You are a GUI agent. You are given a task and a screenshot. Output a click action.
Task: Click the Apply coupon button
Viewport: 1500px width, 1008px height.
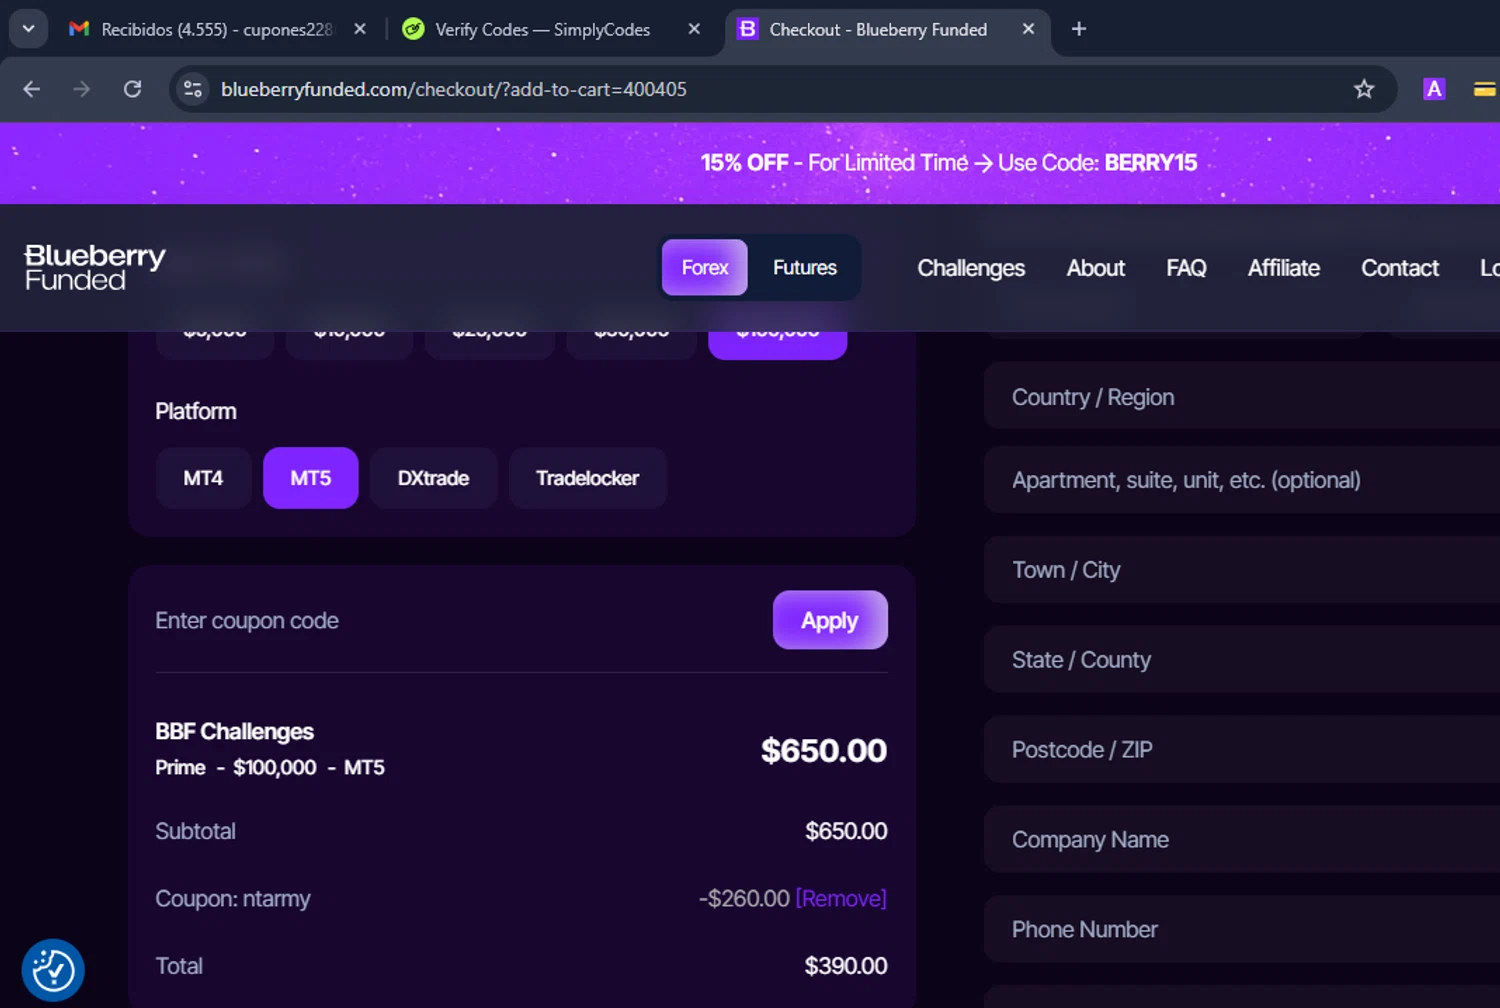click(x=830, y=620)
